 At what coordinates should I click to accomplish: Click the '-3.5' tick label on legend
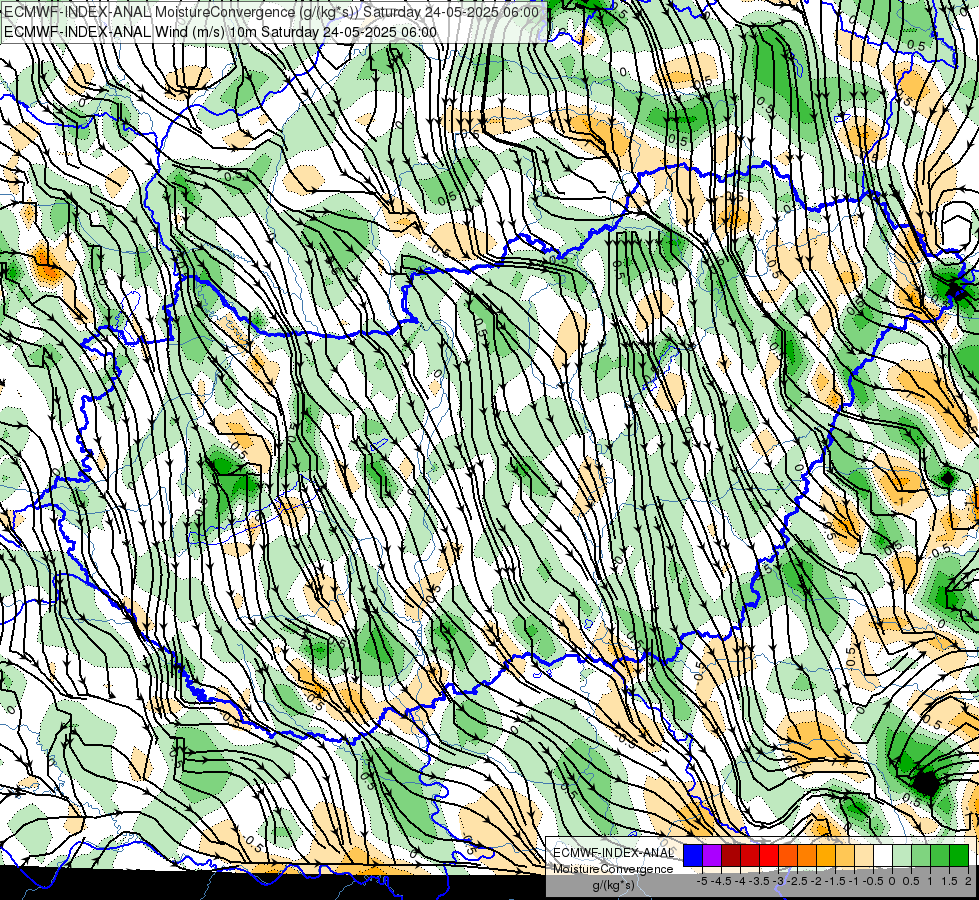(x=759, y=881)
